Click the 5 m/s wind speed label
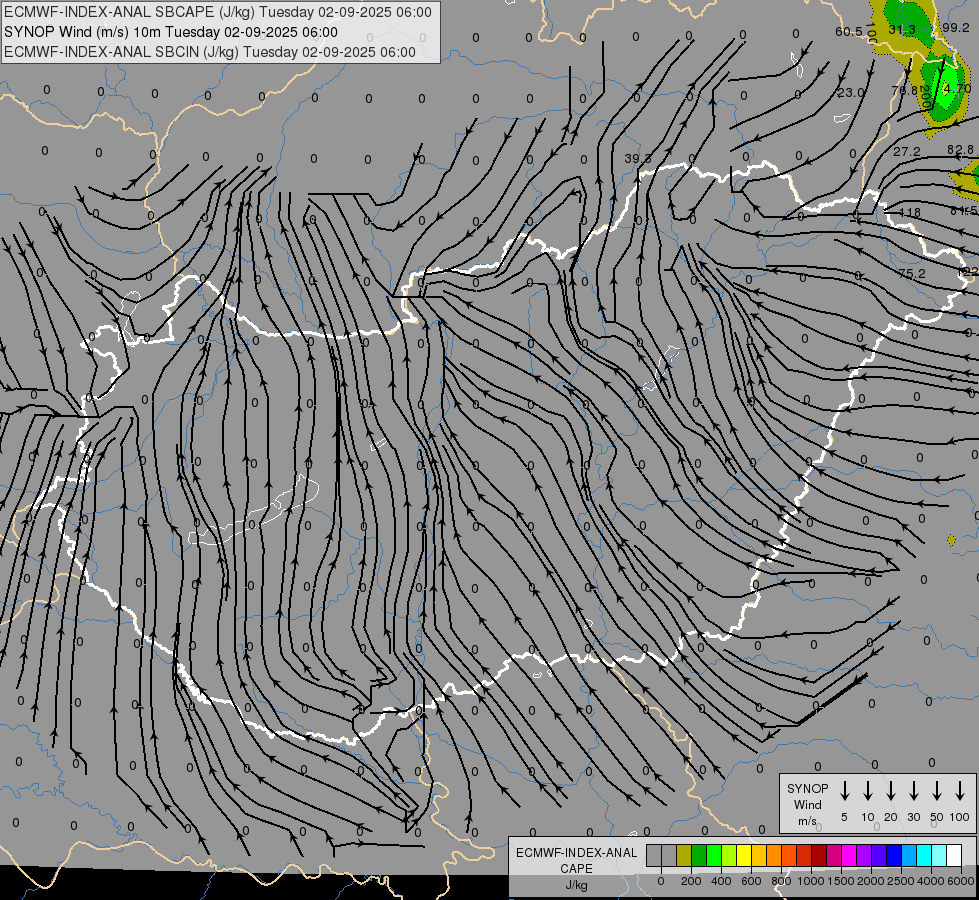This screenshot has width=979, height=900. pos(844,817)
